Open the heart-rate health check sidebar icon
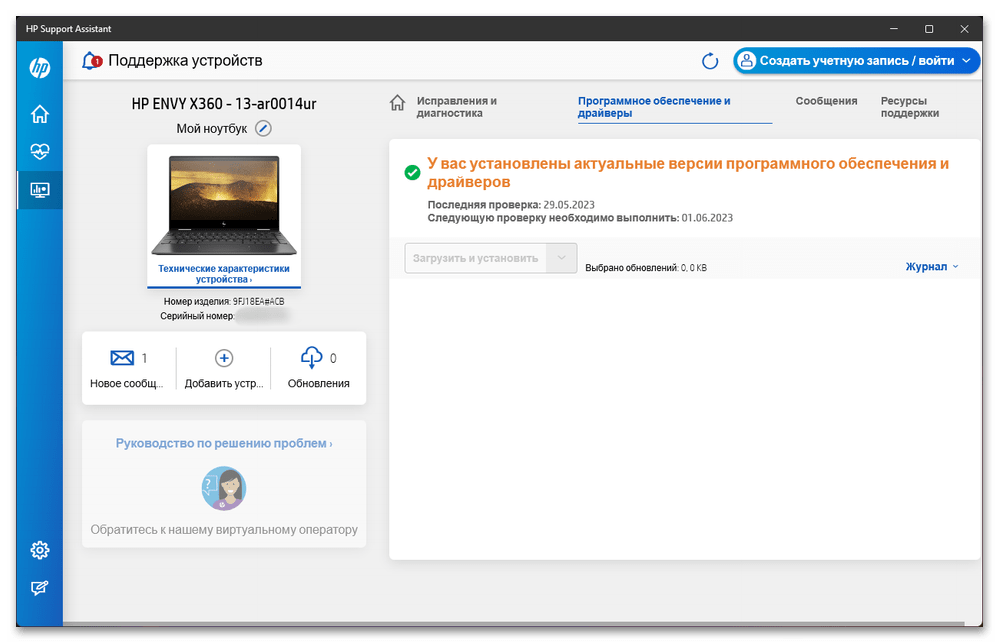 click(x=40, y=152)
